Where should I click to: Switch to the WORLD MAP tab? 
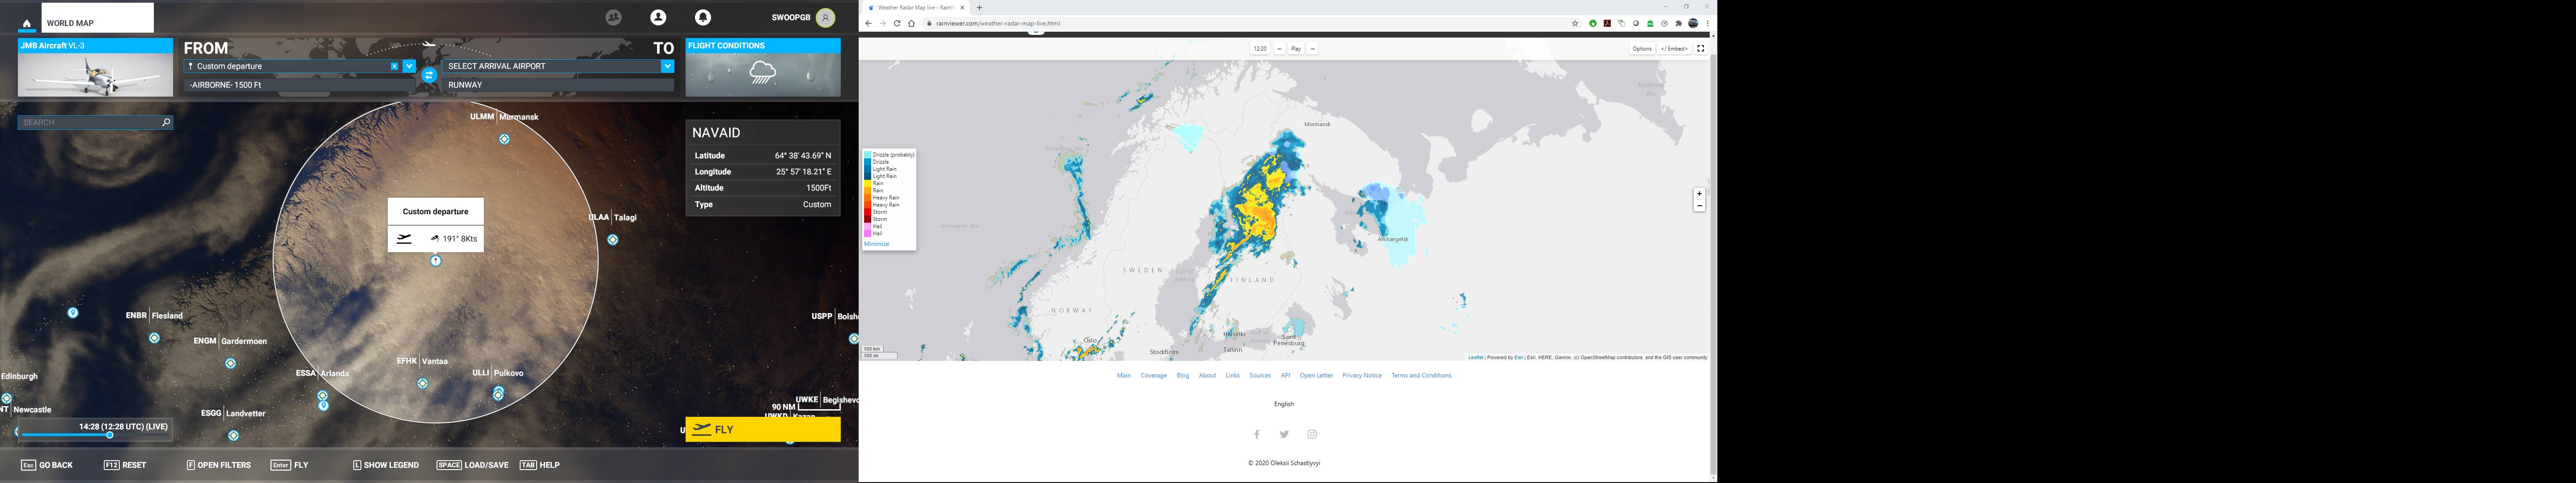point(98,18)
